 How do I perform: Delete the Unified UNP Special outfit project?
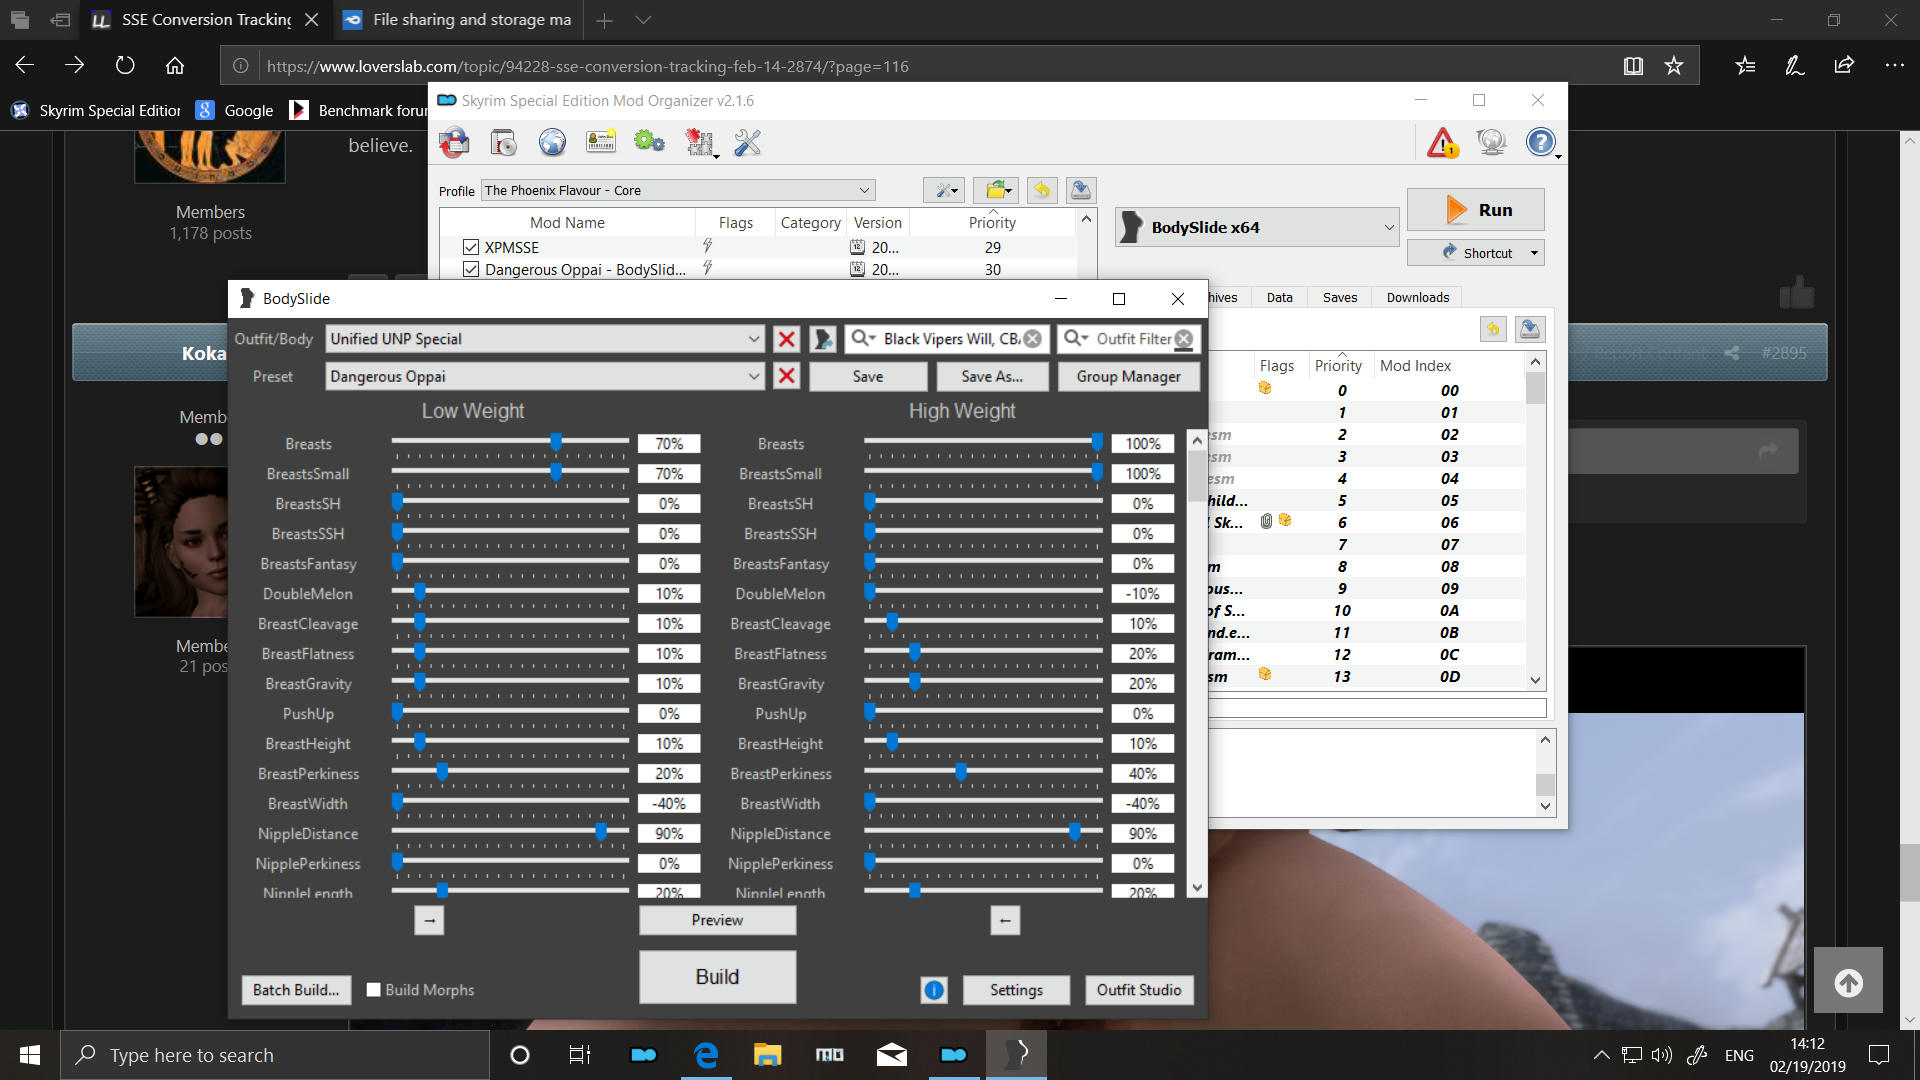click(787, 339)
